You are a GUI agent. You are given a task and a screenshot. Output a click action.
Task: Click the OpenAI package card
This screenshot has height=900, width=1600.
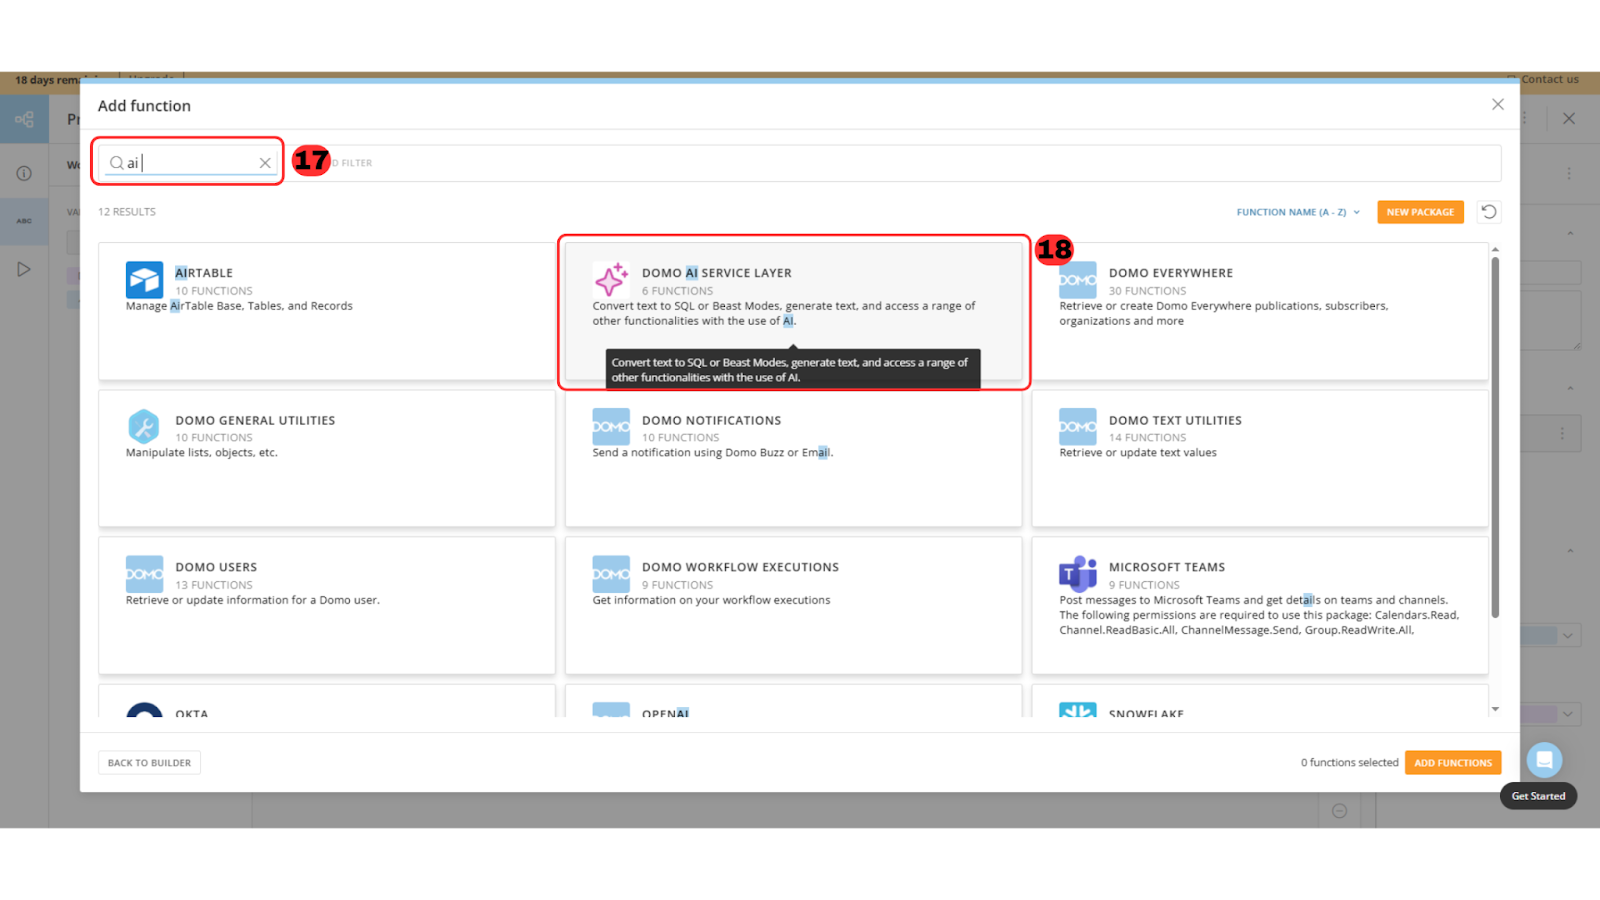pyautogui.click(x=793, y=701)
